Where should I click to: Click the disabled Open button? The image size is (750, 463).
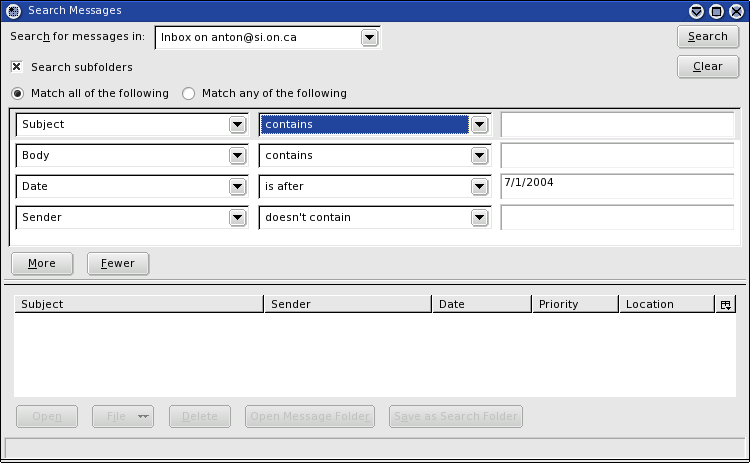point(47,417)
